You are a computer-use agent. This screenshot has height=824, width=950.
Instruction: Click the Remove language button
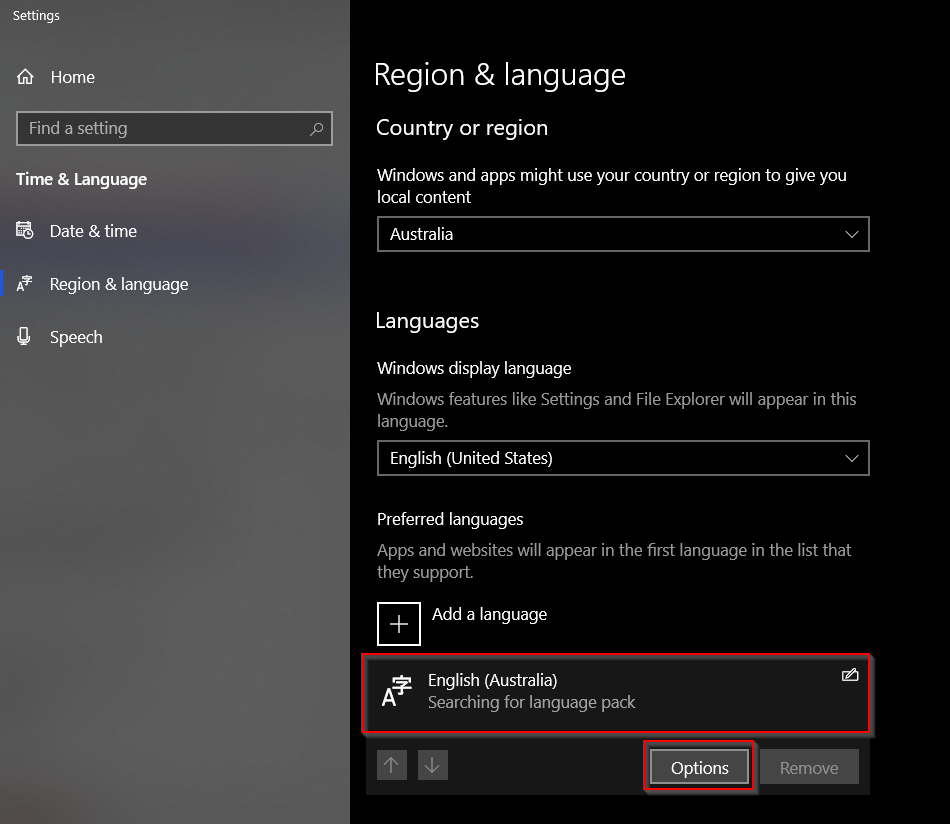(809, 768)
